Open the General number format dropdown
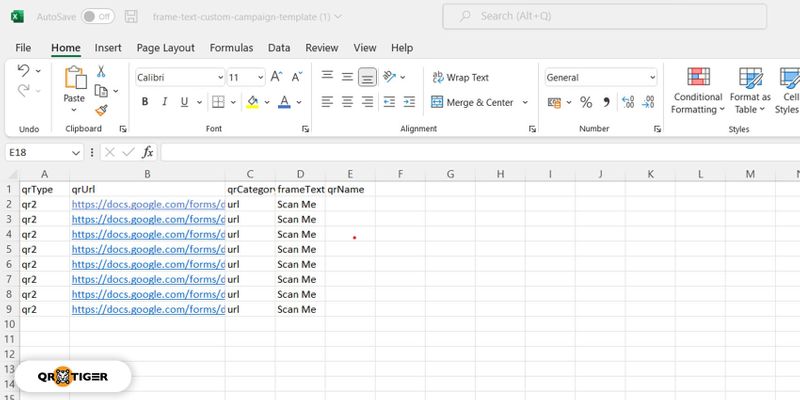 (652, 77)
